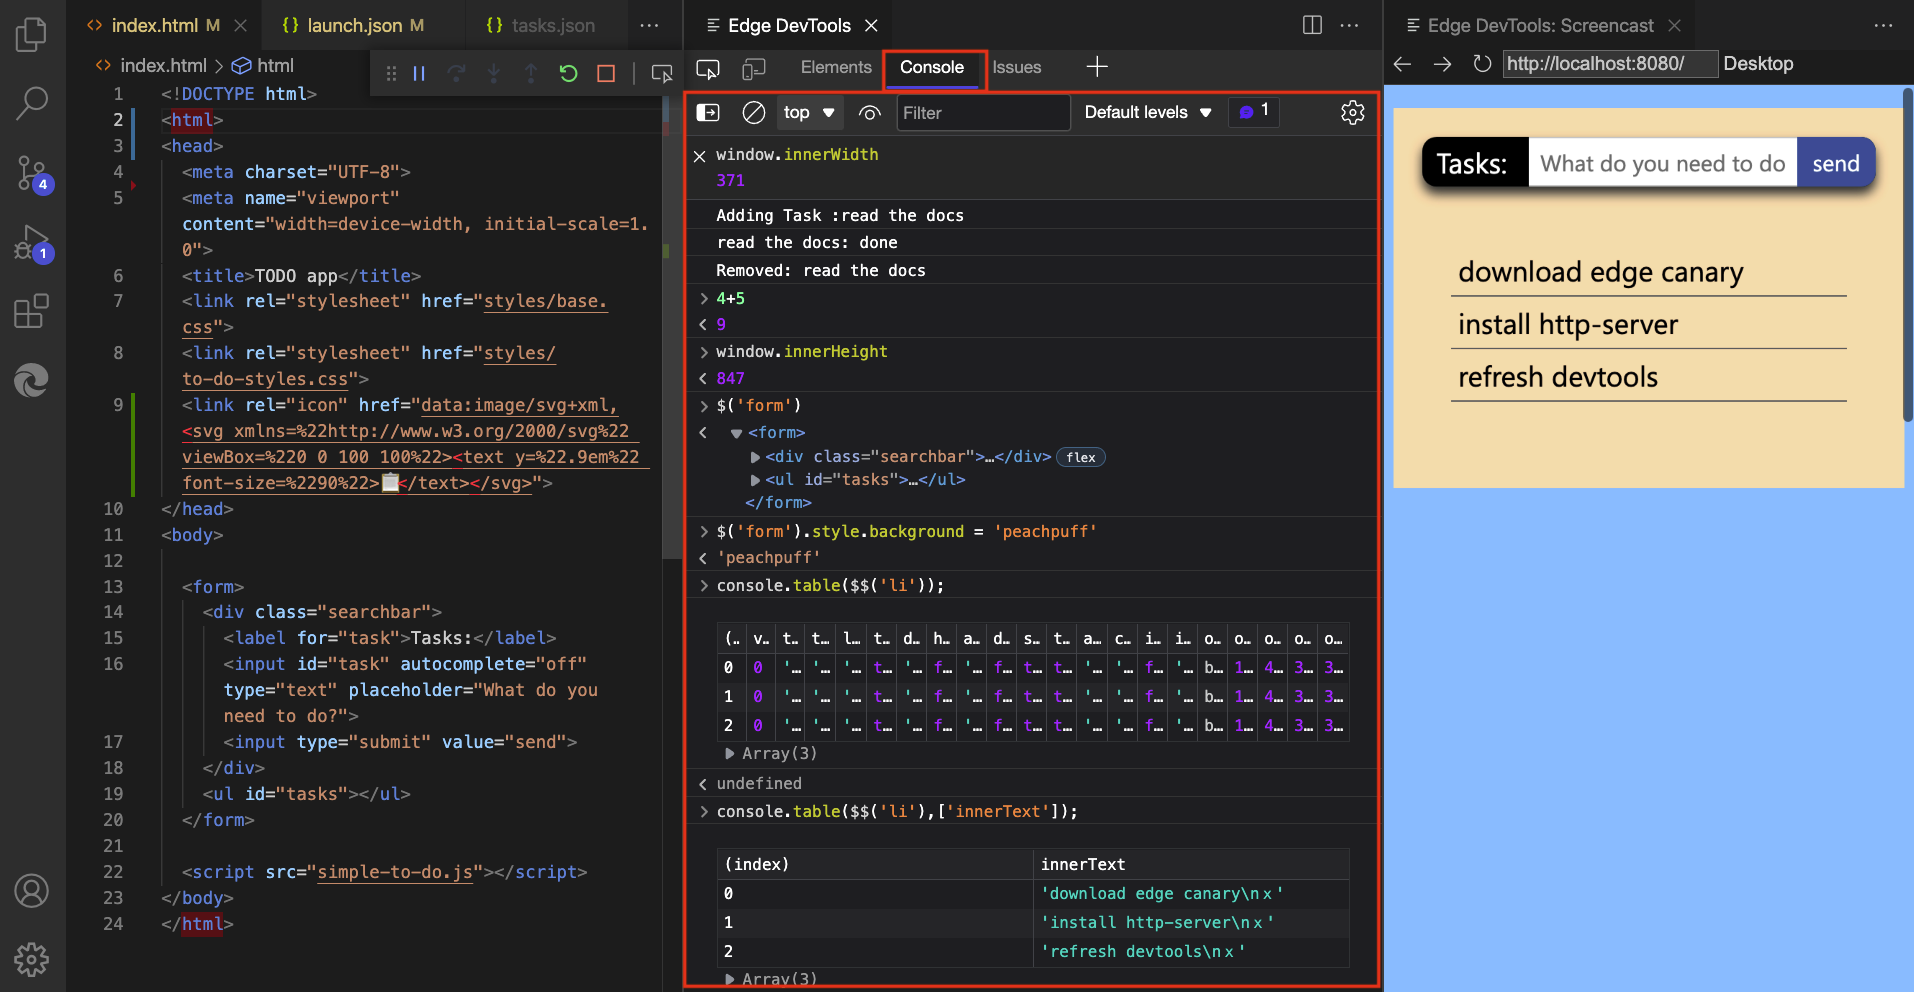Screen dimensions: 1914x992
Task: Step over using the debug toolbar
Action: [x=457, y=72]
